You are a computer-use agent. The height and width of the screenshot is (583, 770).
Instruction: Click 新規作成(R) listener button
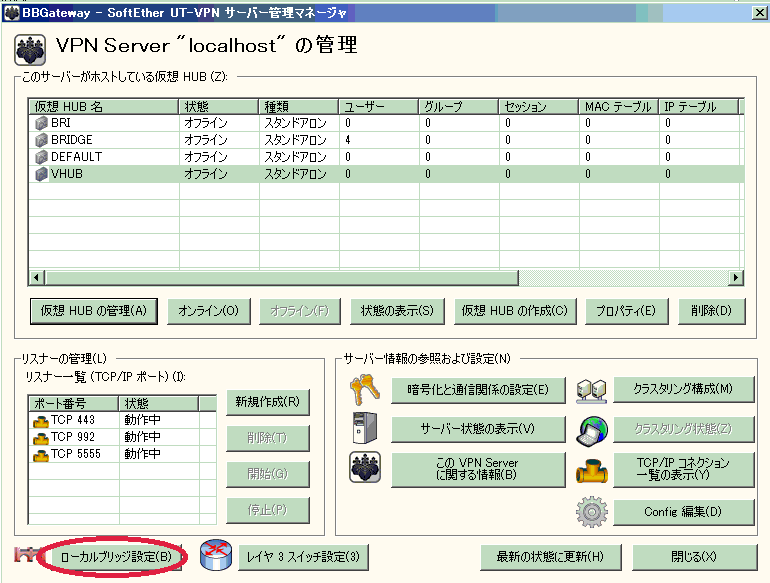[x=268, y=402]
